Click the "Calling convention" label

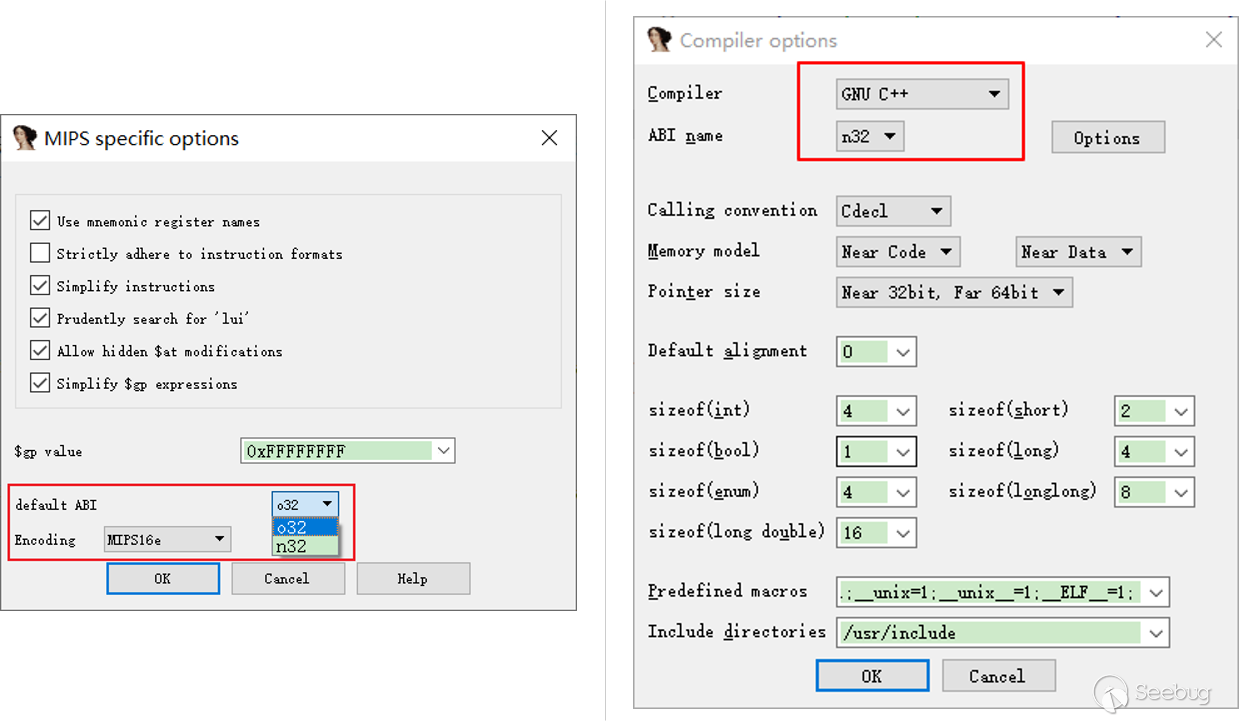pyautogui.click(x=732, y=210)
